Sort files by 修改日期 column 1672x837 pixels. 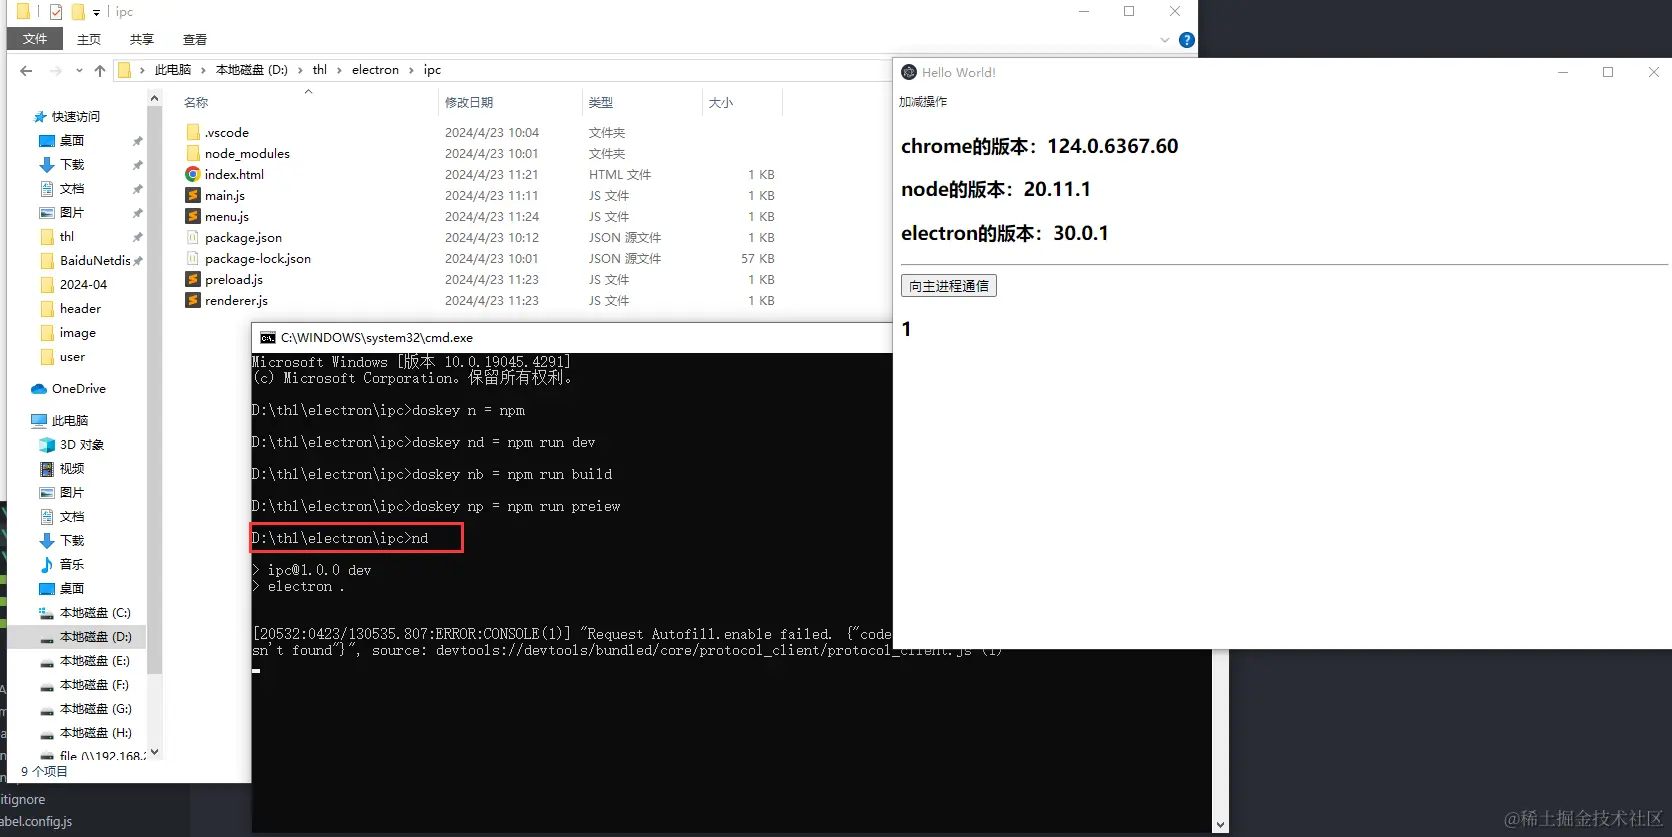pyautogui.click(x=469, y=102)
